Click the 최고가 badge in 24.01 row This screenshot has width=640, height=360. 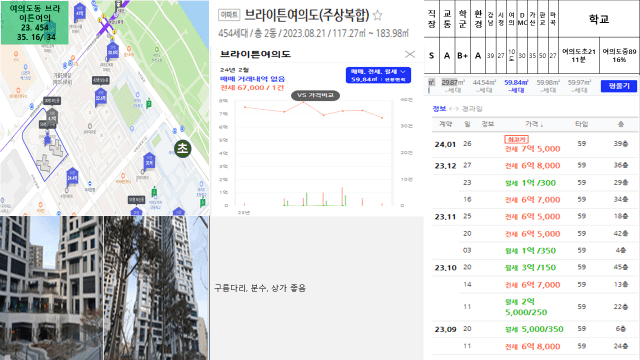coord(516,139)
